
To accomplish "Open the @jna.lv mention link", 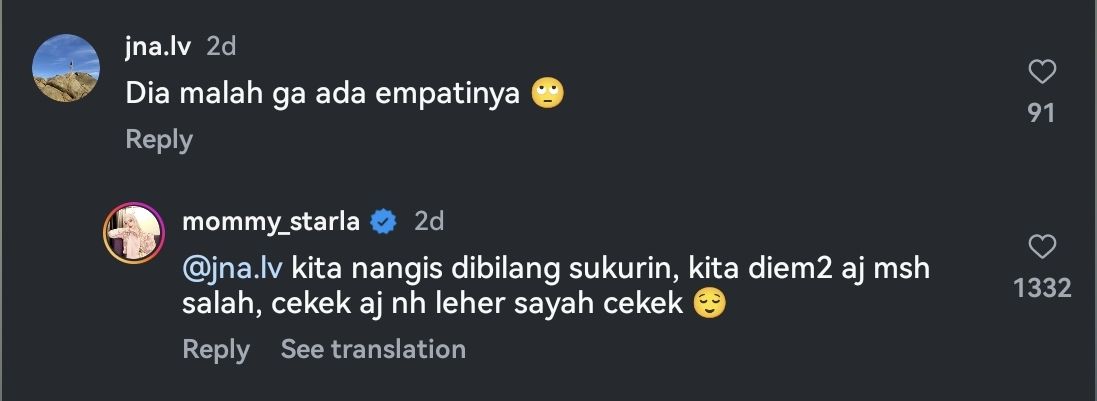I will click(x=232, y=269).
